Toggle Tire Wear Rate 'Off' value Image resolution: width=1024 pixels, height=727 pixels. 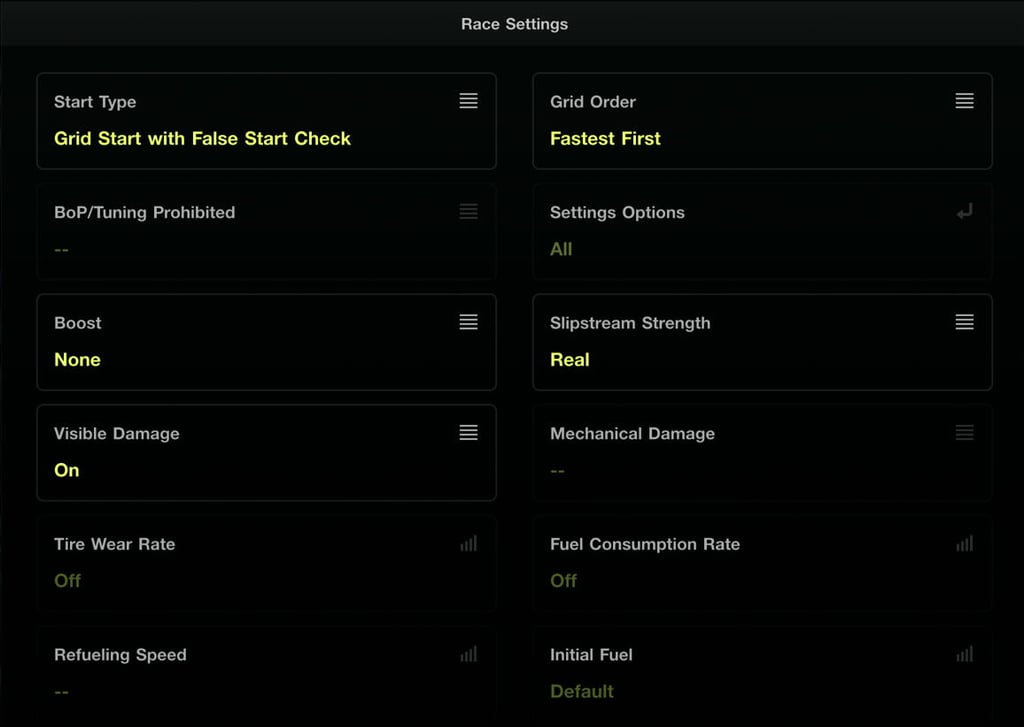click(x=68, y=581)
